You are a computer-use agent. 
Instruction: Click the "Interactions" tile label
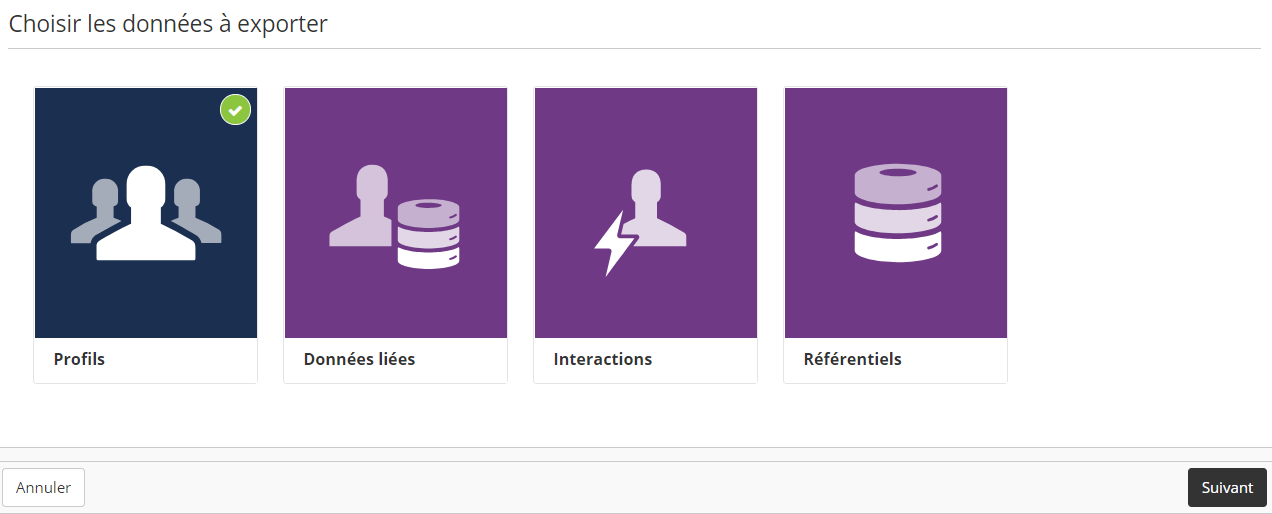tap(602, 359)
